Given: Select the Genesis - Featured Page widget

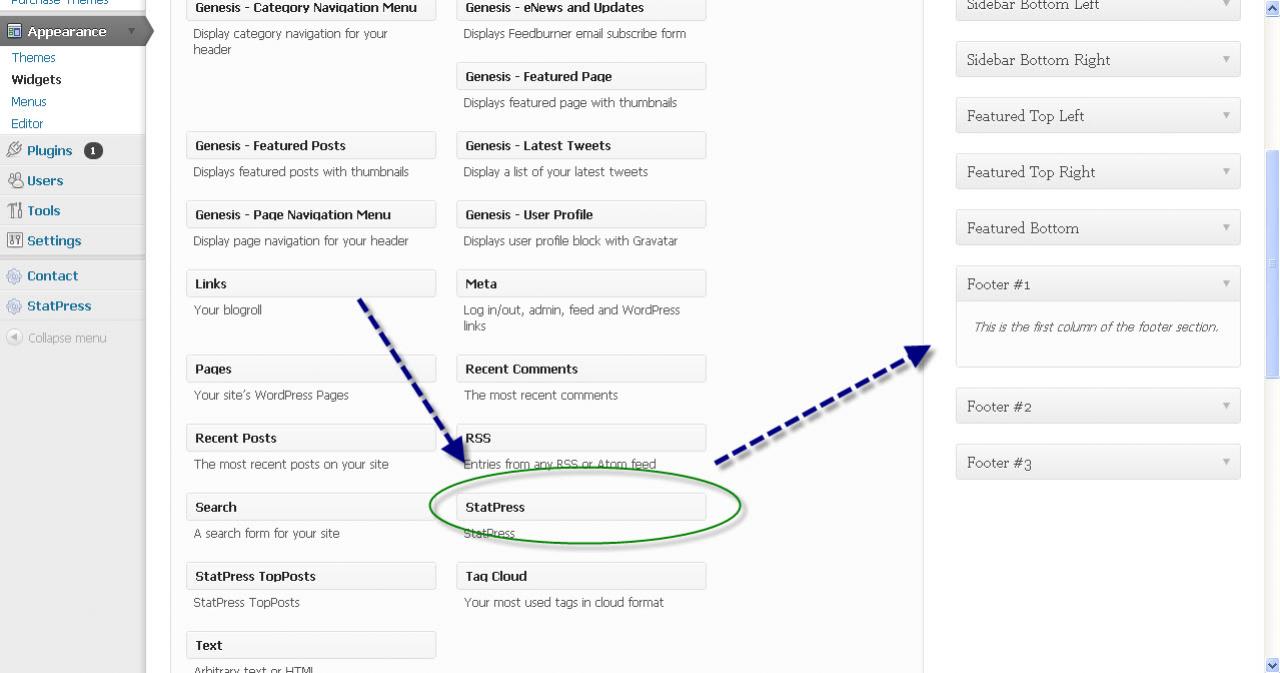Looking at the screenshot, I should (581, 76).
